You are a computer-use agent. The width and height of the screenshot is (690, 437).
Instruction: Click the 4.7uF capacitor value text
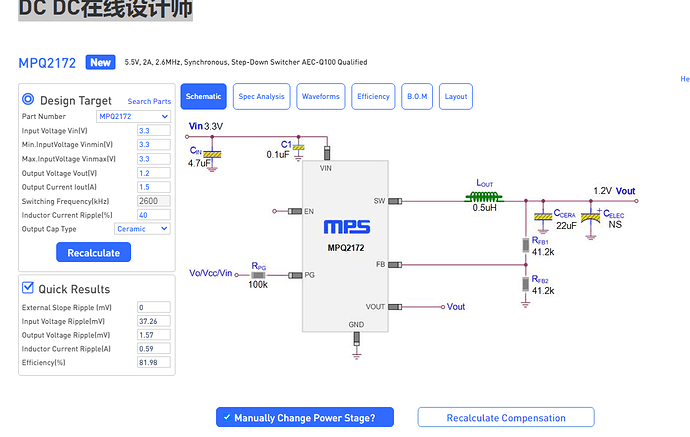[x=199, y=163]
